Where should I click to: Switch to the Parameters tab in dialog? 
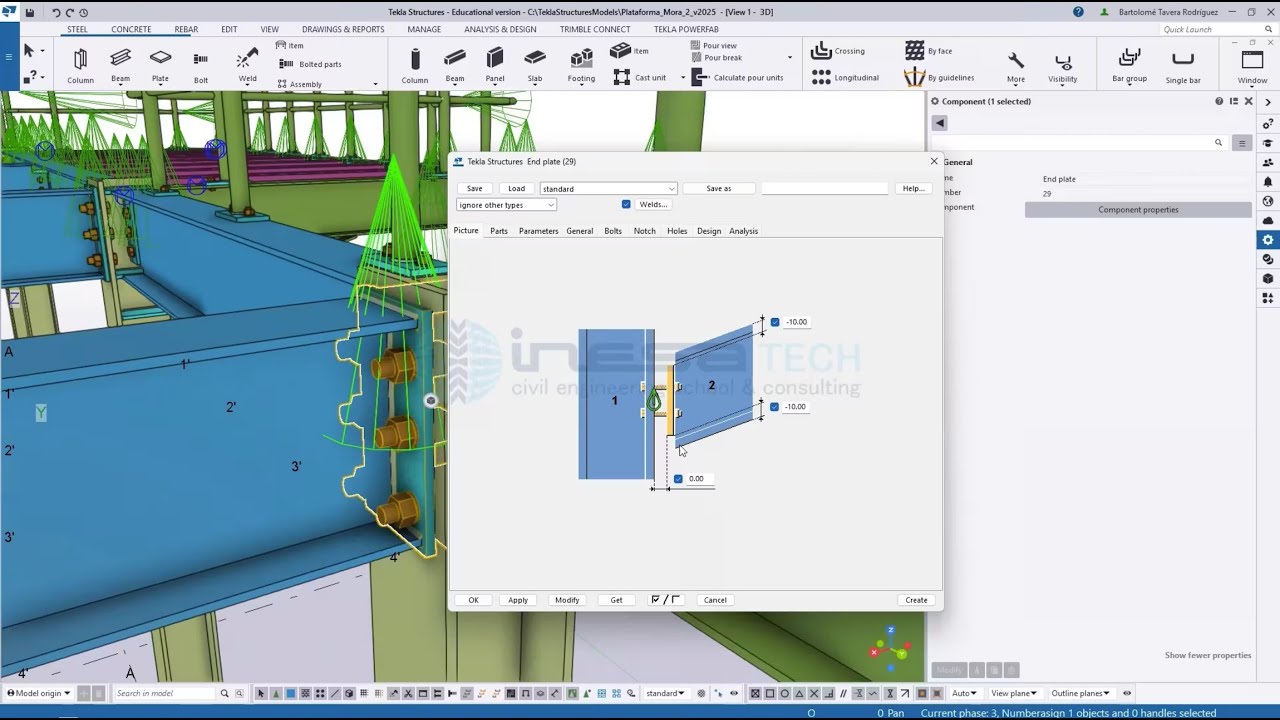click(538, 231)
